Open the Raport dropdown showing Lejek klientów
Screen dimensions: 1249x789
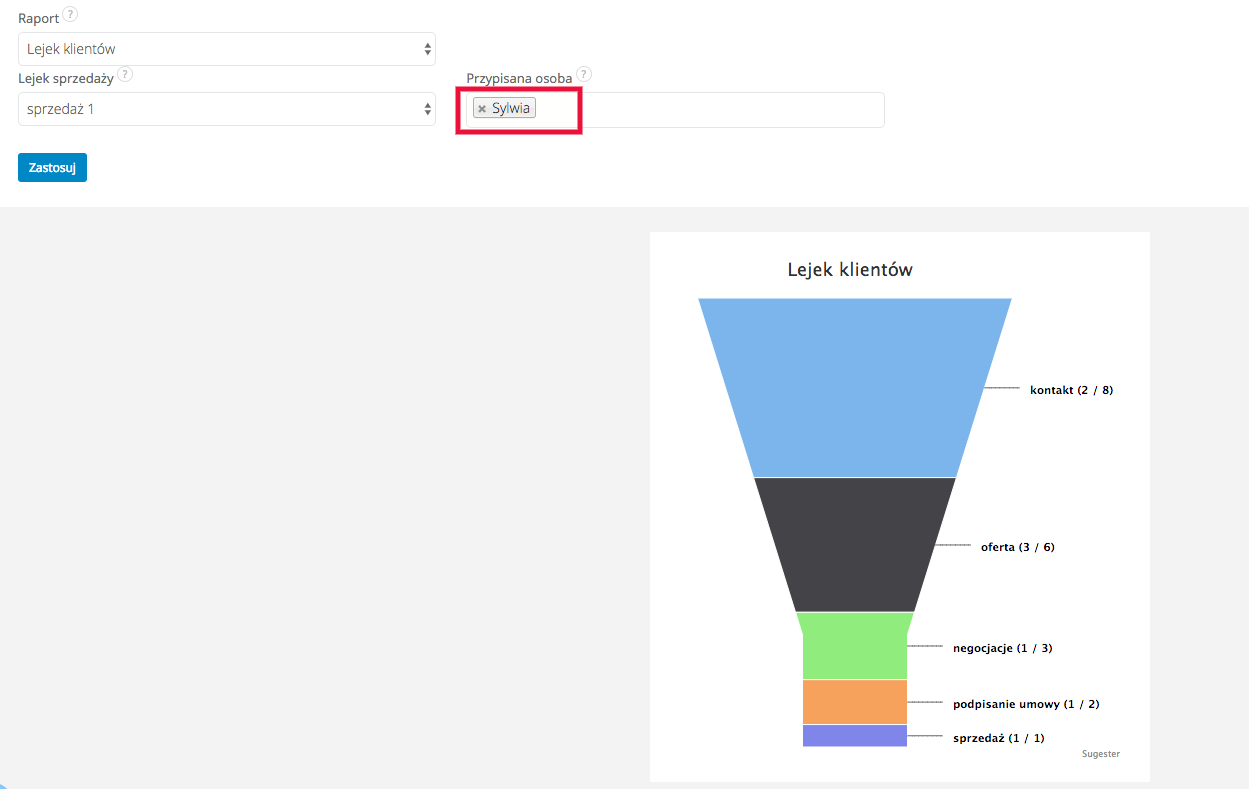pos(227,49)
